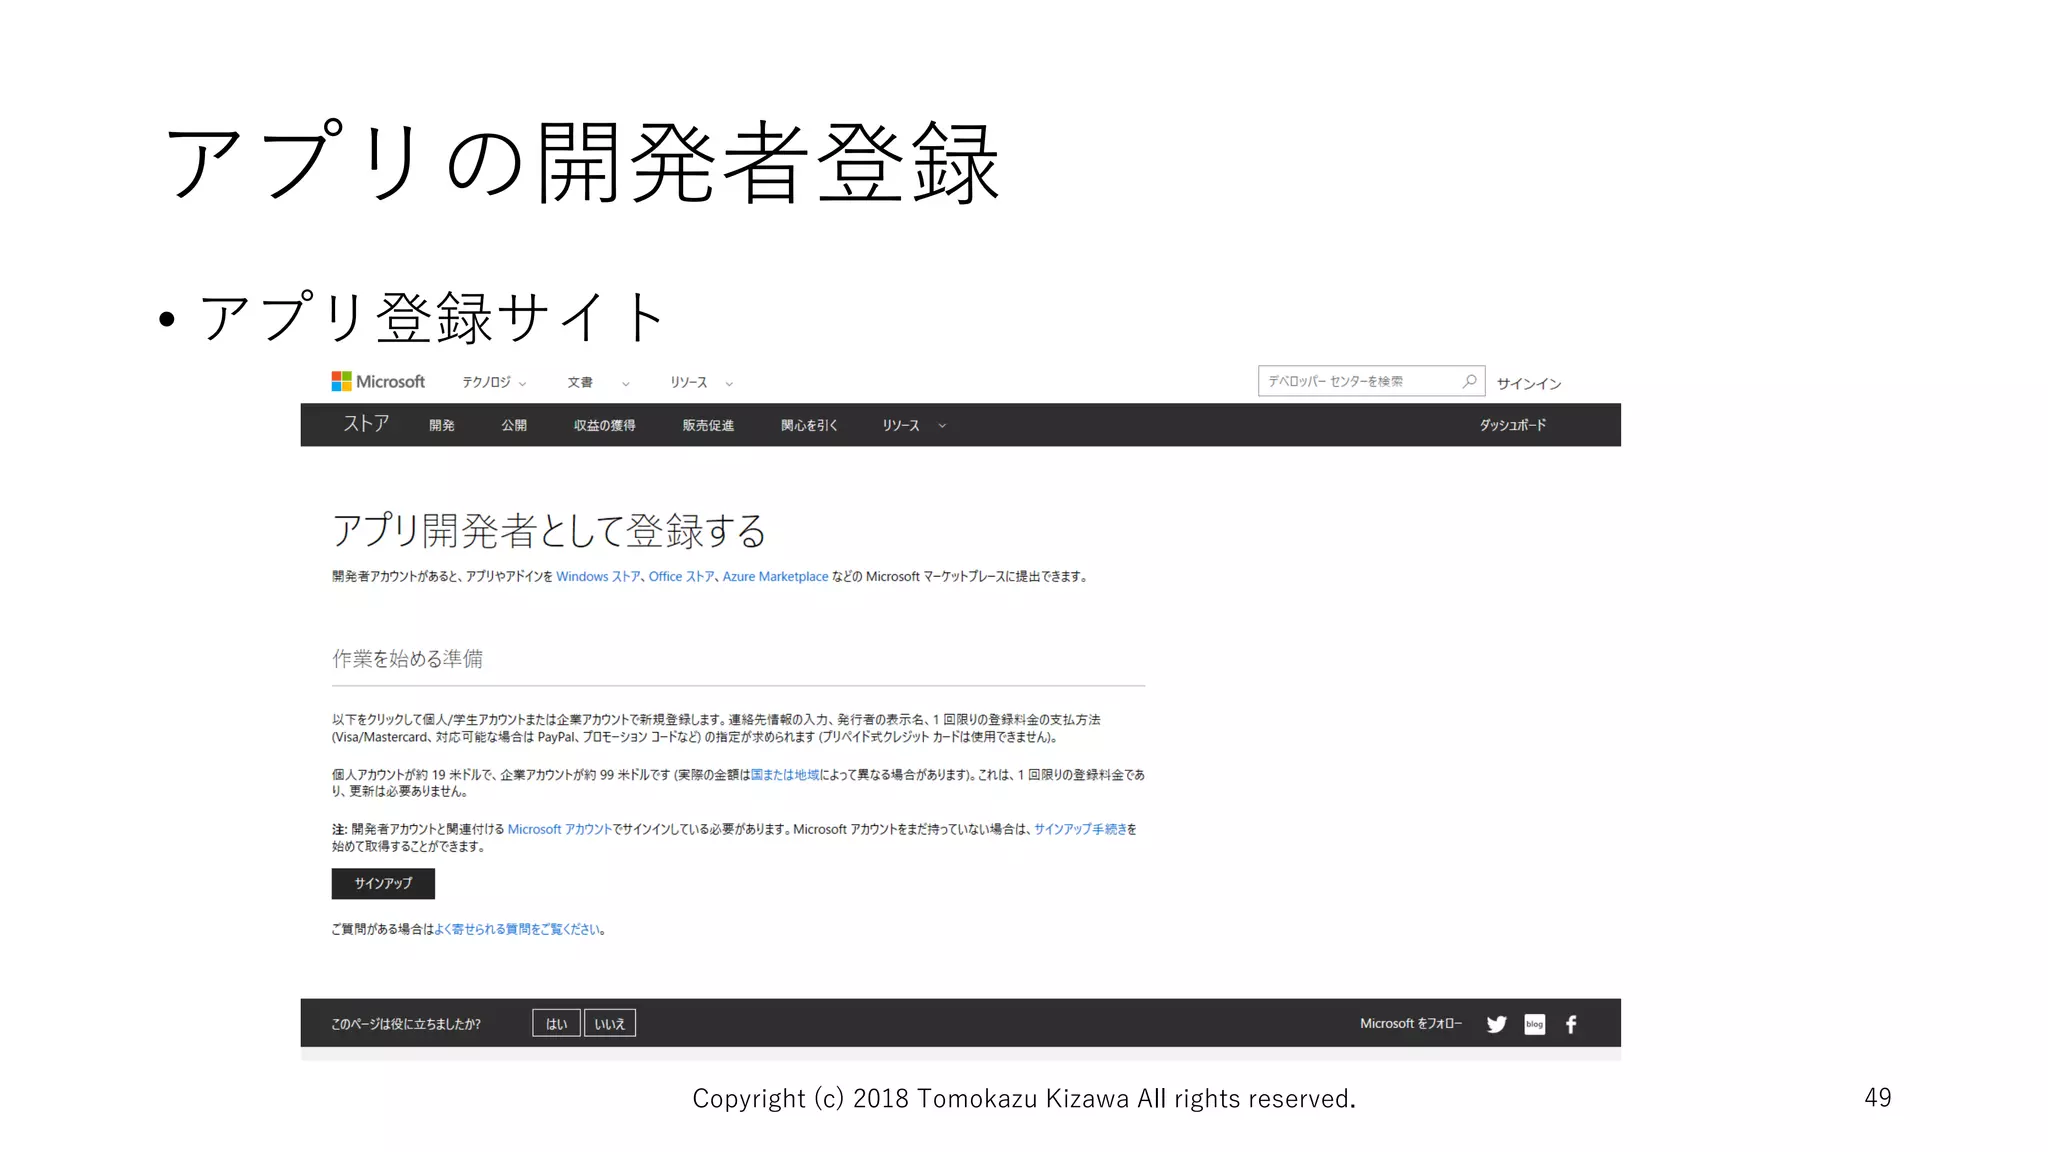Expand リソース in the dark Store bar

point(913,425)
